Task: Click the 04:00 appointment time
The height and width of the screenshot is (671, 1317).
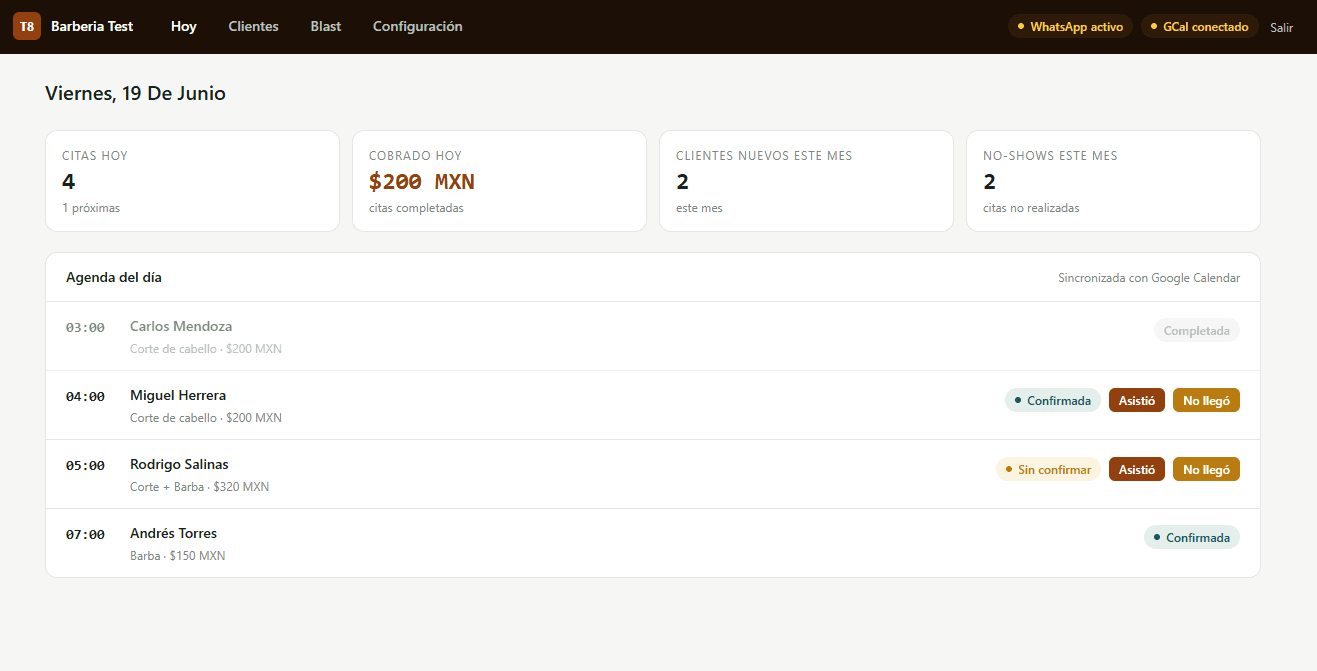Action: tap(85, 396)
